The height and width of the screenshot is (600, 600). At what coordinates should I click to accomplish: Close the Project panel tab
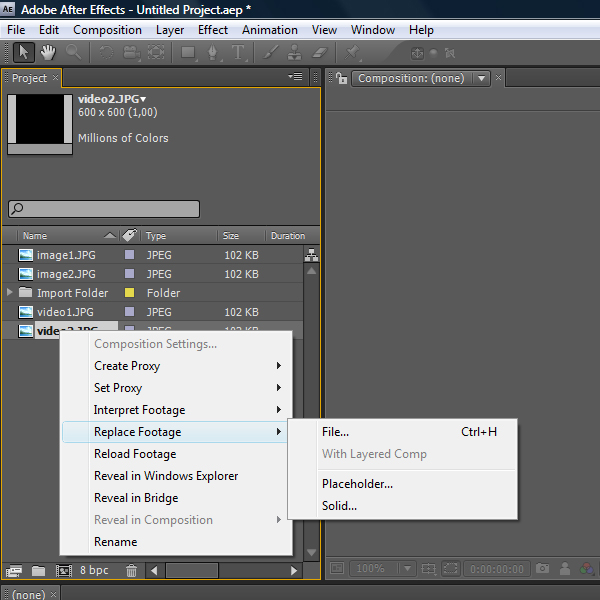coord(55,77)
